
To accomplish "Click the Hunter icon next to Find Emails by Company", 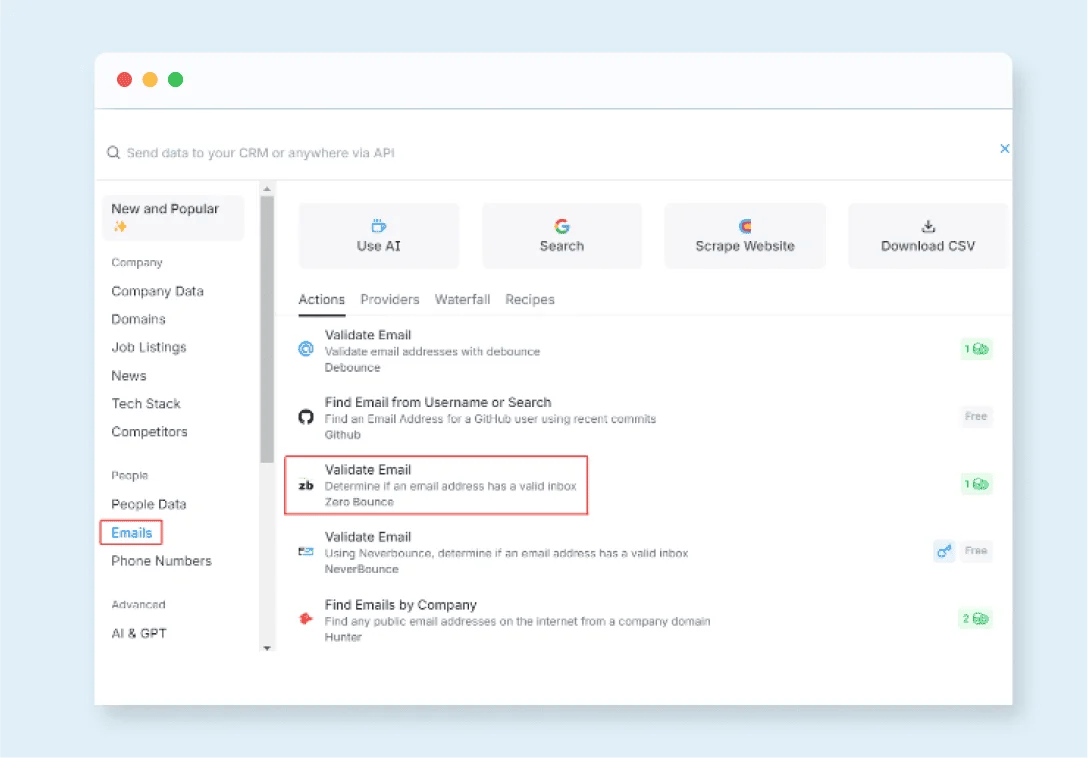I will click(x=305, y=618).
